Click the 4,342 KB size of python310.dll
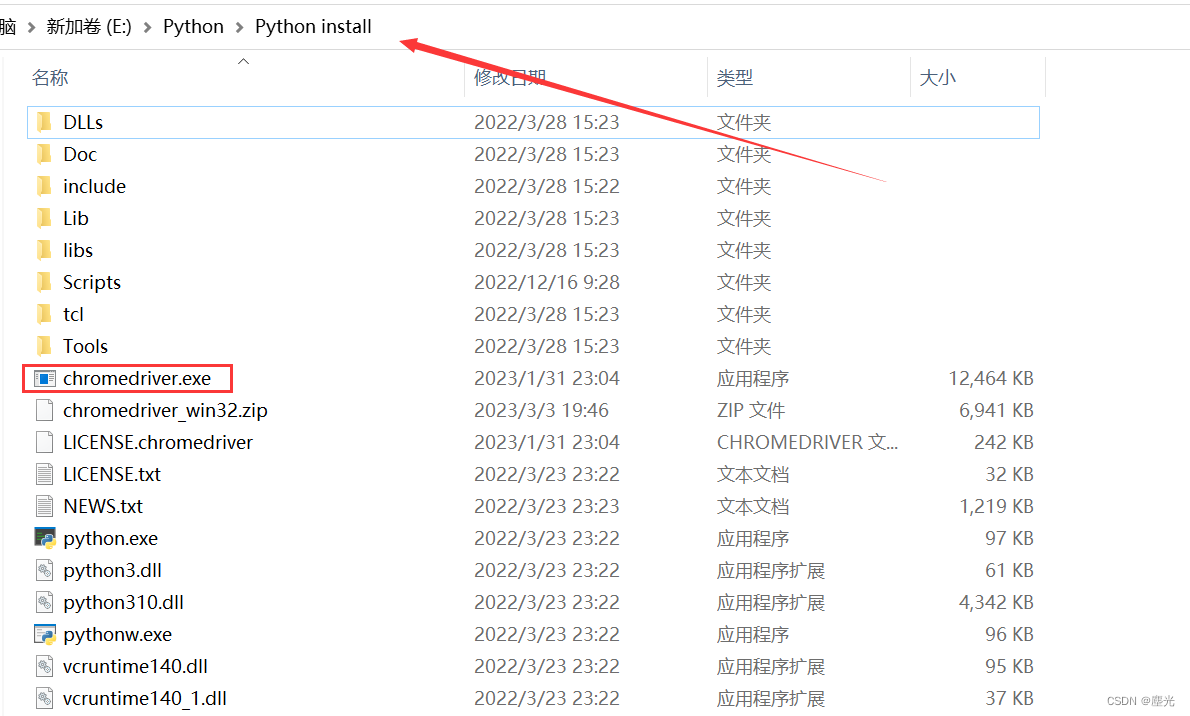 pos(996,602)
